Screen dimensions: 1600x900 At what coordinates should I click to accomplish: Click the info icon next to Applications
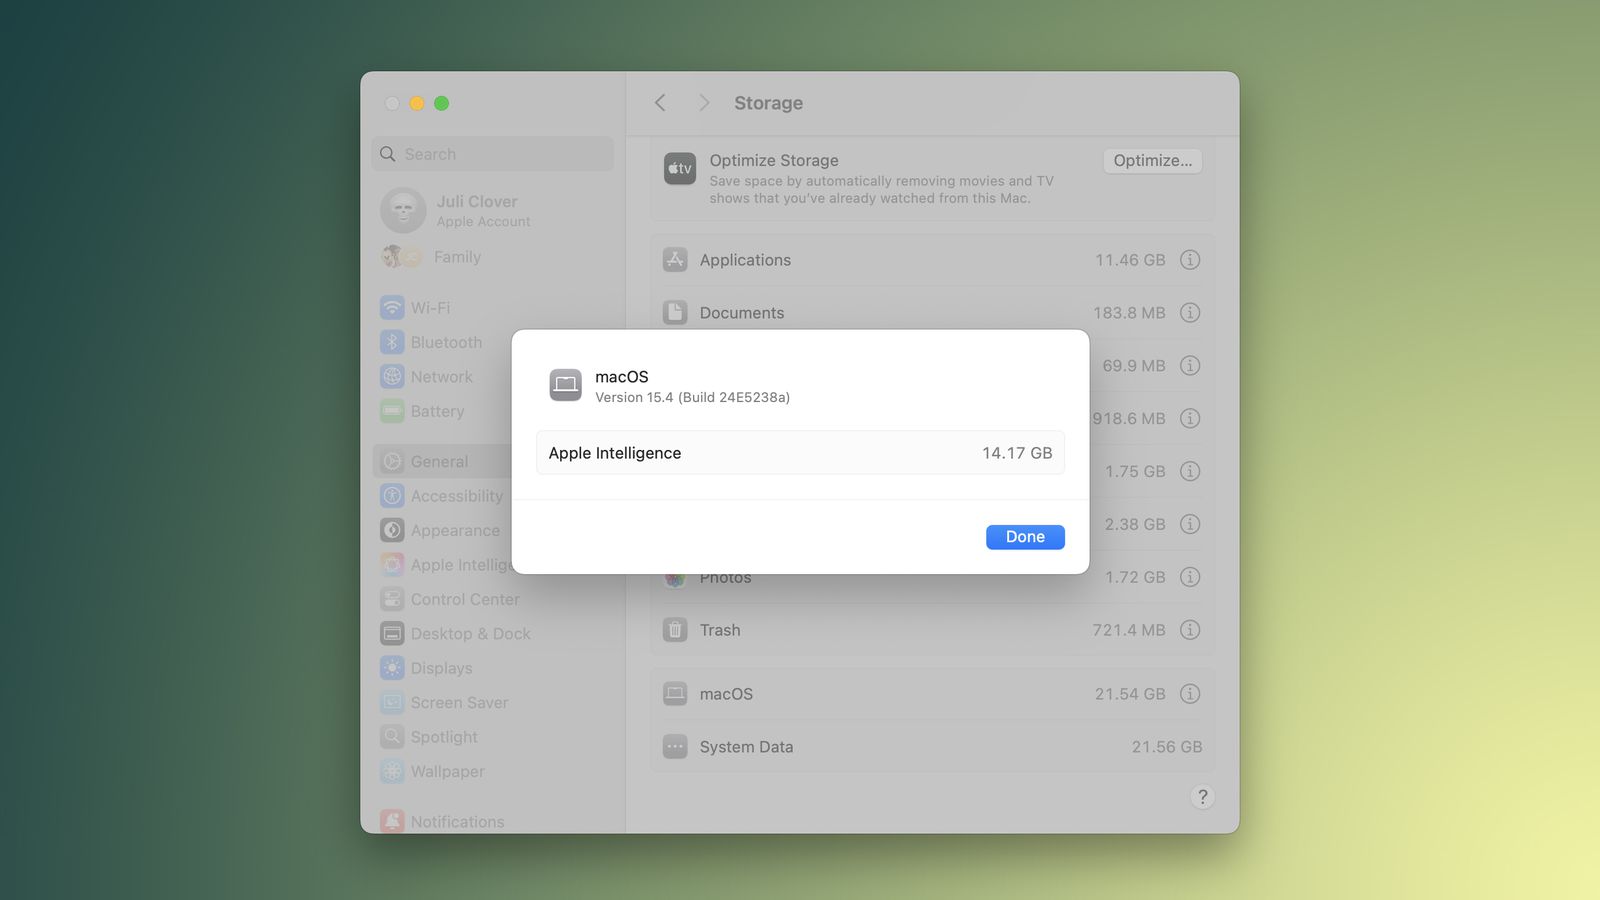click(x=1189, y=260)
